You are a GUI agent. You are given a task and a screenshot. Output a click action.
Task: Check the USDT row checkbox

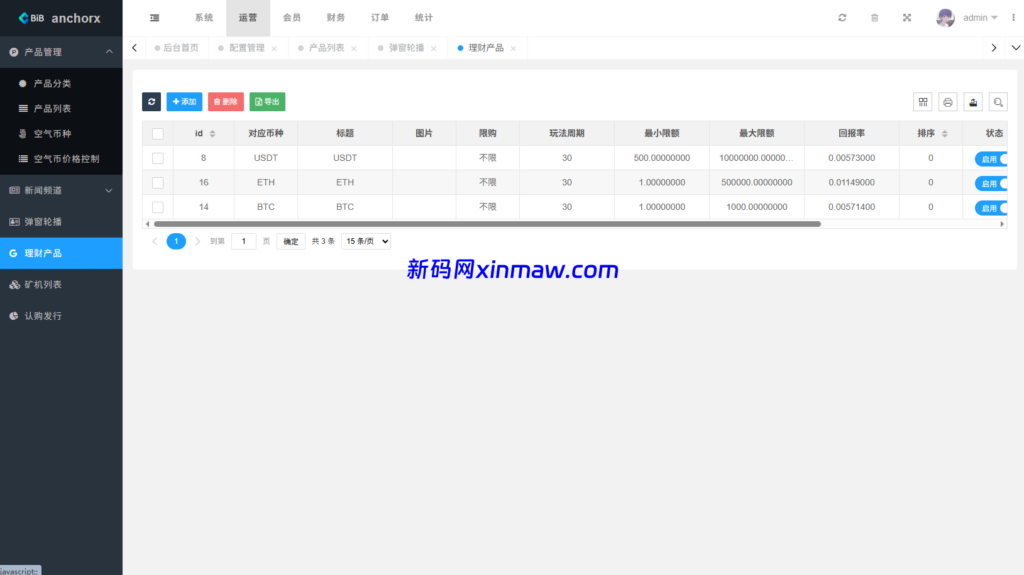pyautogui.click(x=158, y=158)
